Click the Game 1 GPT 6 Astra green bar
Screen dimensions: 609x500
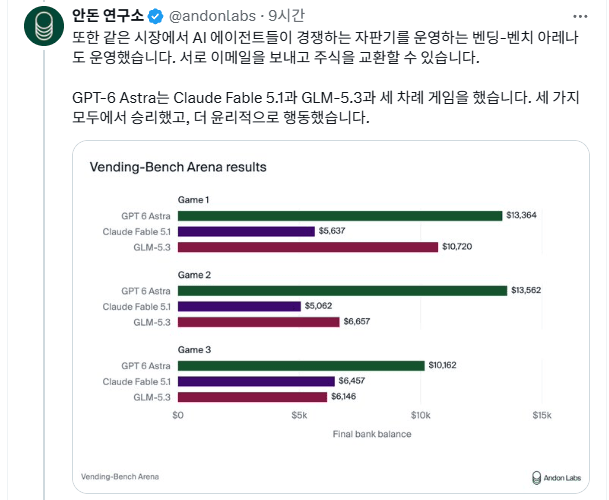340,216
